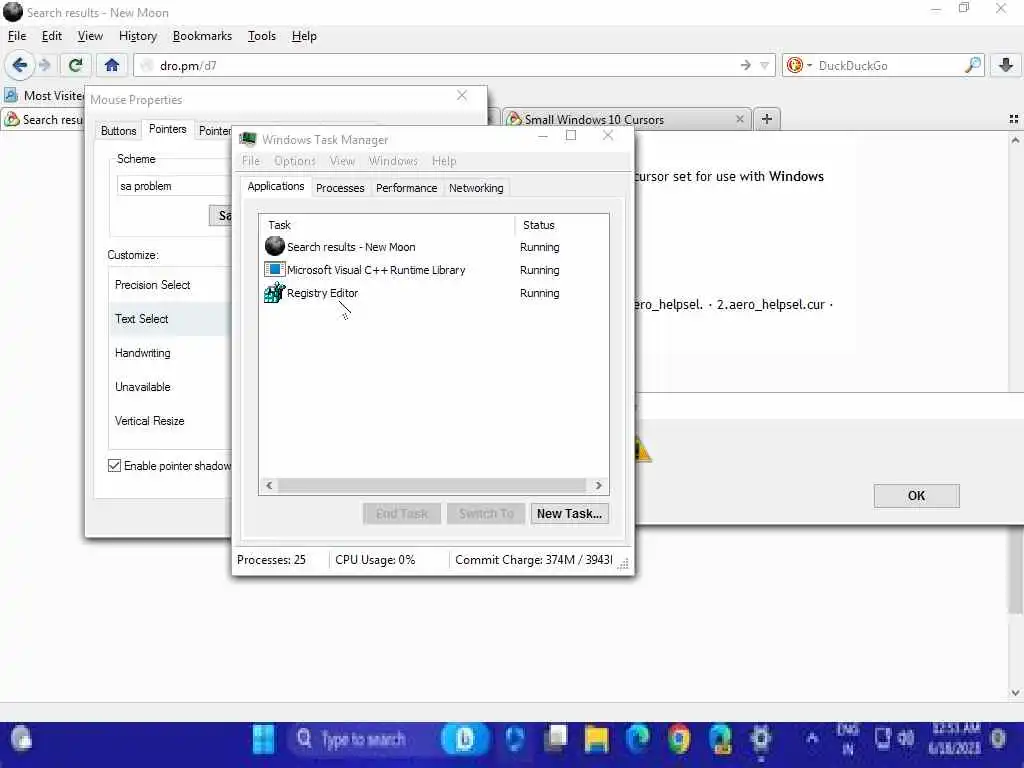Click the Most Visited bookmark icon
Viewport: 1024px width, 768px height.
pyautogui.click(x=11, y=95)
